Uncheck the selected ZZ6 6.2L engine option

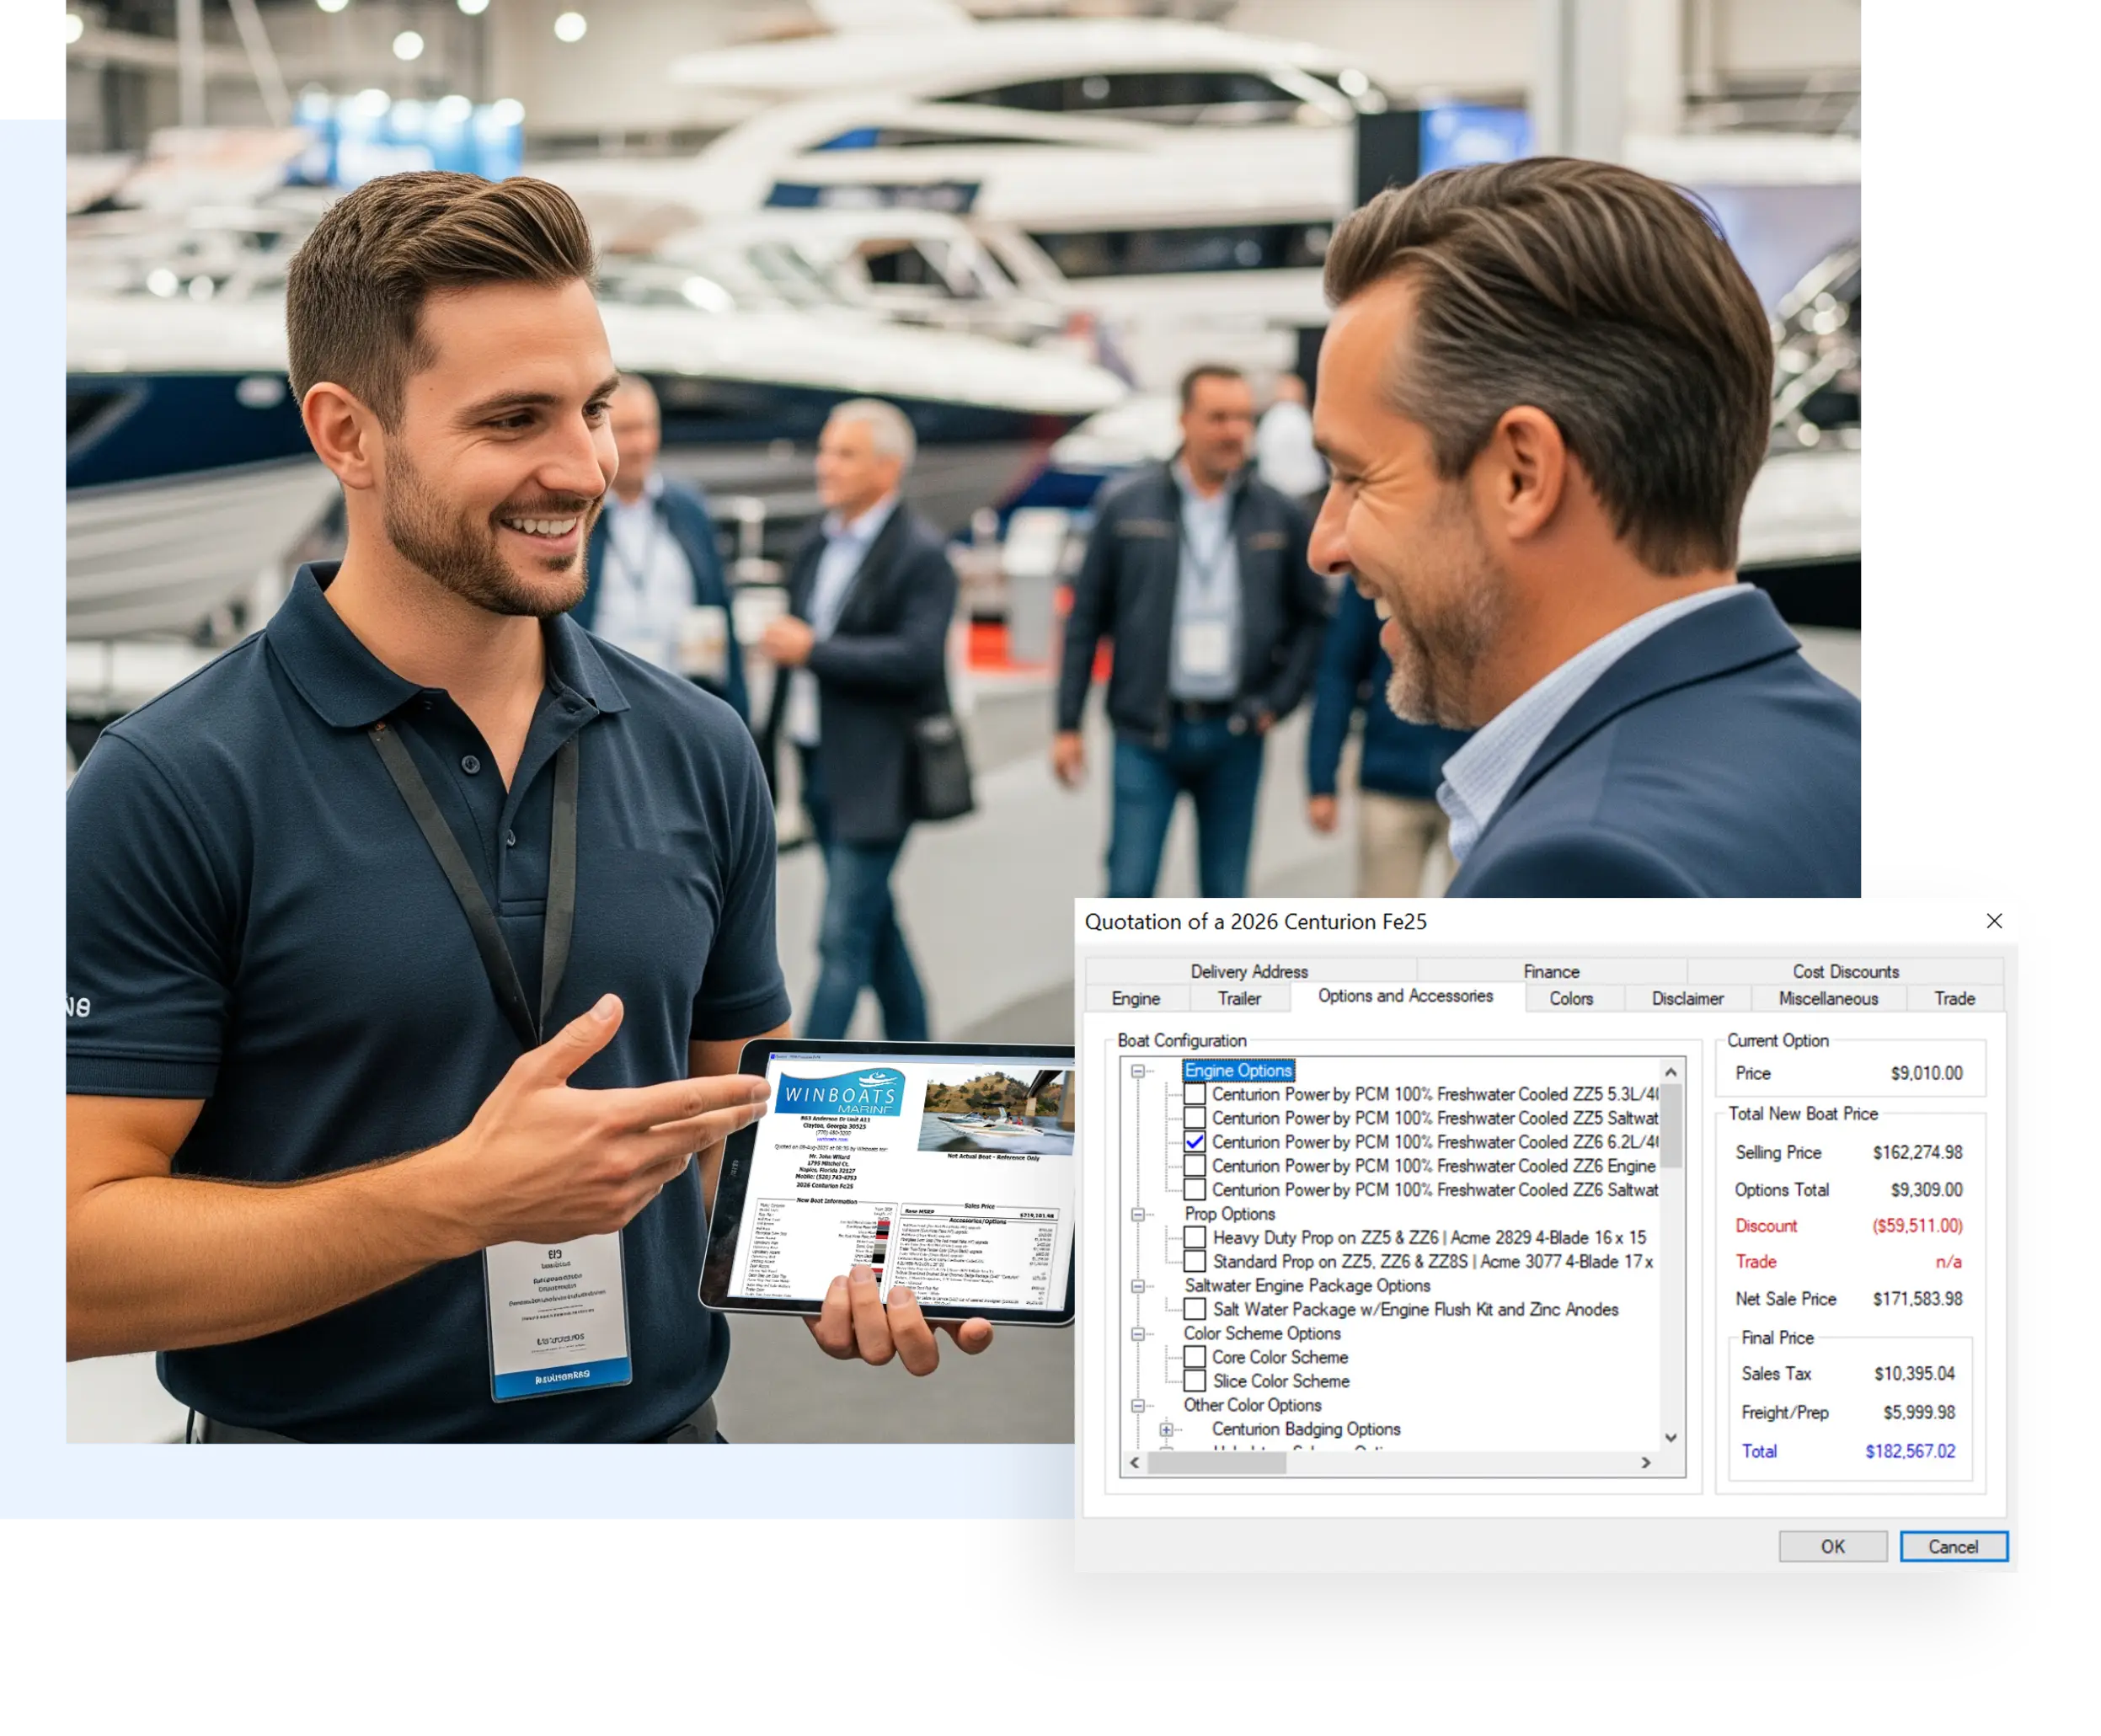point(1196,1142)
